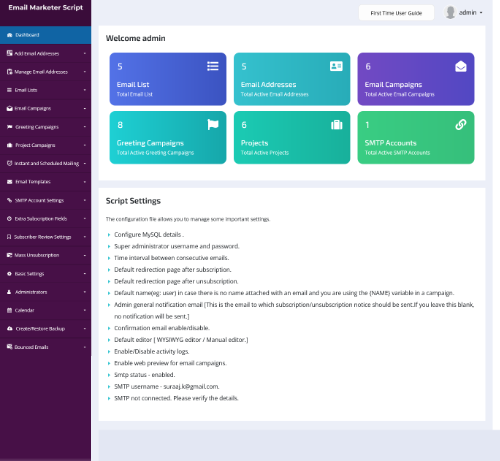This screenshot has width=500, height=461.
Task: Expand Basic Settings submenu arrow
Action: pos(85,274)
